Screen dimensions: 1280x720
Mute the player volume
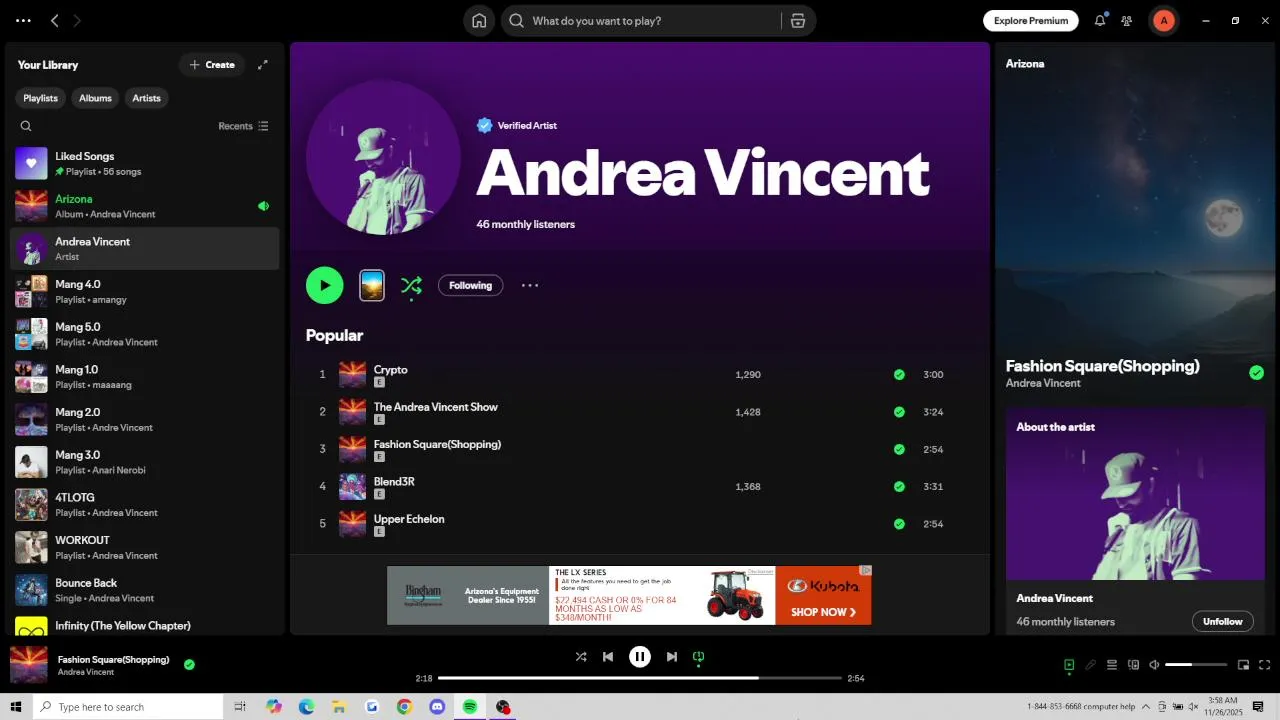[x=1155, y=665]
